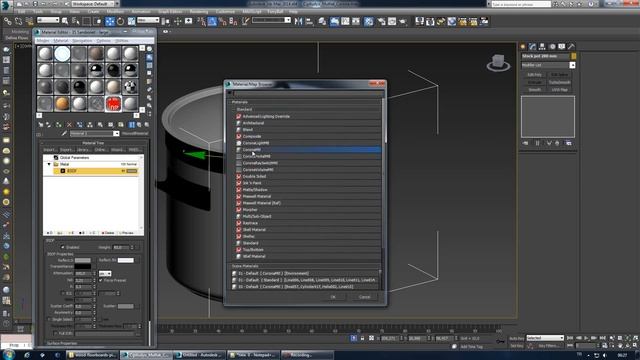The image size is (640, 360).
Task: Click the Mirror tool in main toolbar
Action: (x=299, y=21)
